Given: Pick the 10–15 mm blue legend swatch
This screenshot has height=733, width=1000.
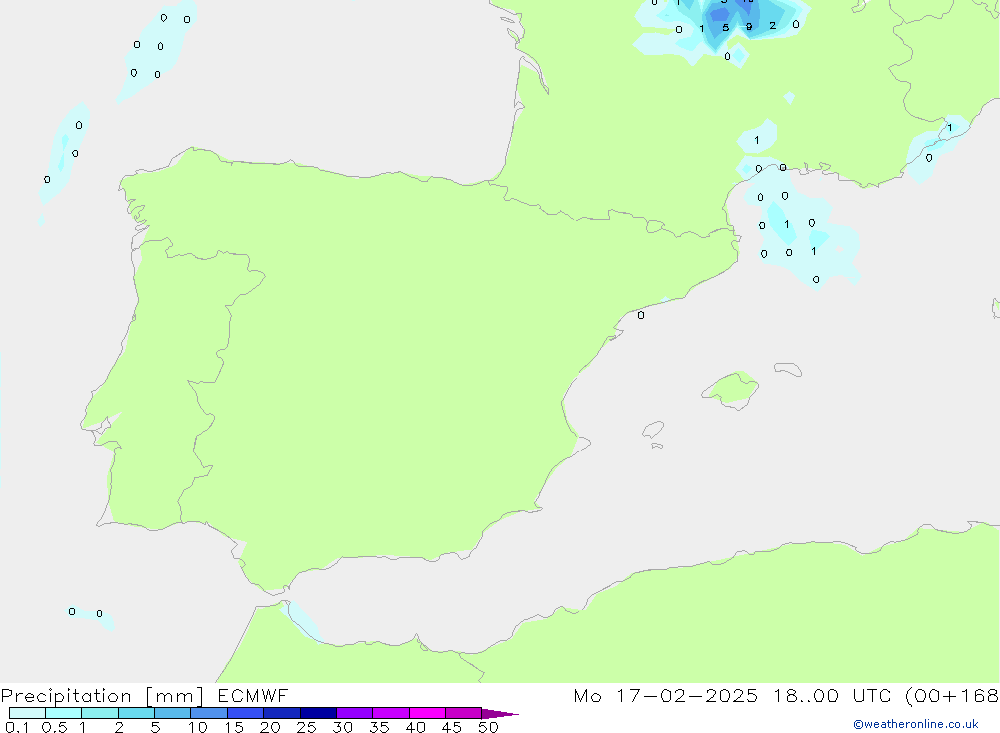Looking at the screenshot, I should pyautogui.click(x=209, y=713).
